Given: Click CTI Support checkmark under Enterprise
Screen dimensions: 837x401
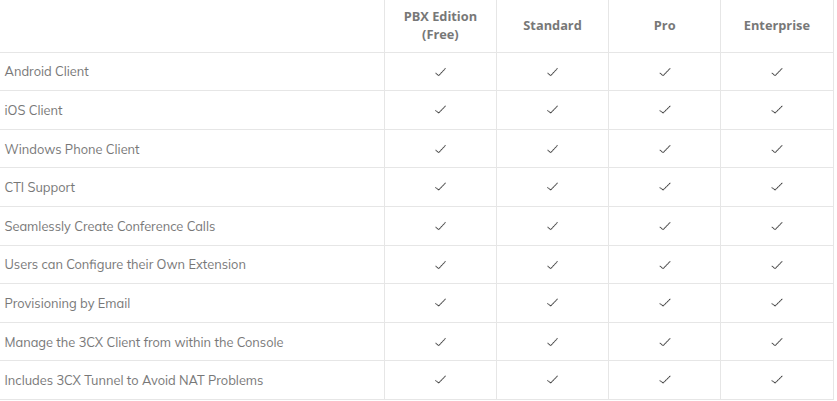Looking at the screenshot, I should click(x=777, y=188).
